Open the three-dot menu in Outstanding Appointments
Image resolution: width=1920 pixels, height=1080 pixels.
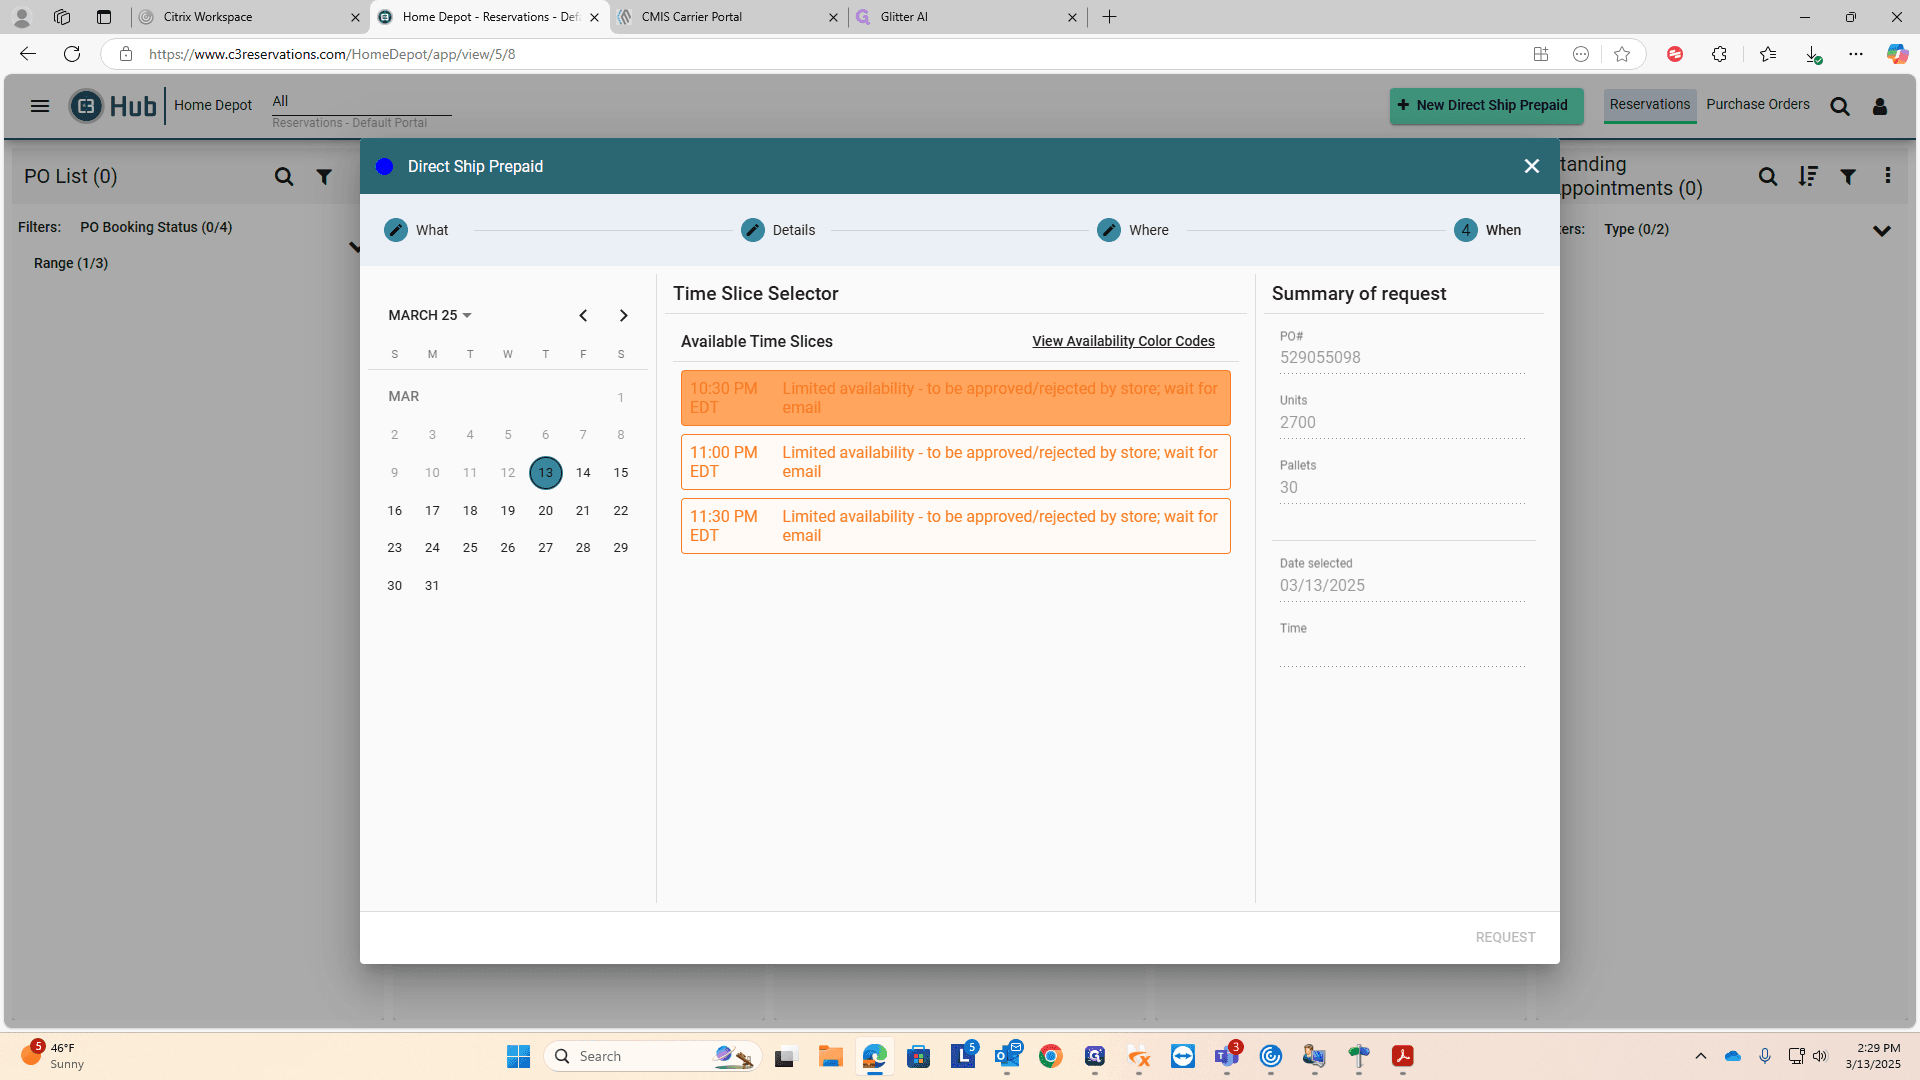[x=1888, y=176]
